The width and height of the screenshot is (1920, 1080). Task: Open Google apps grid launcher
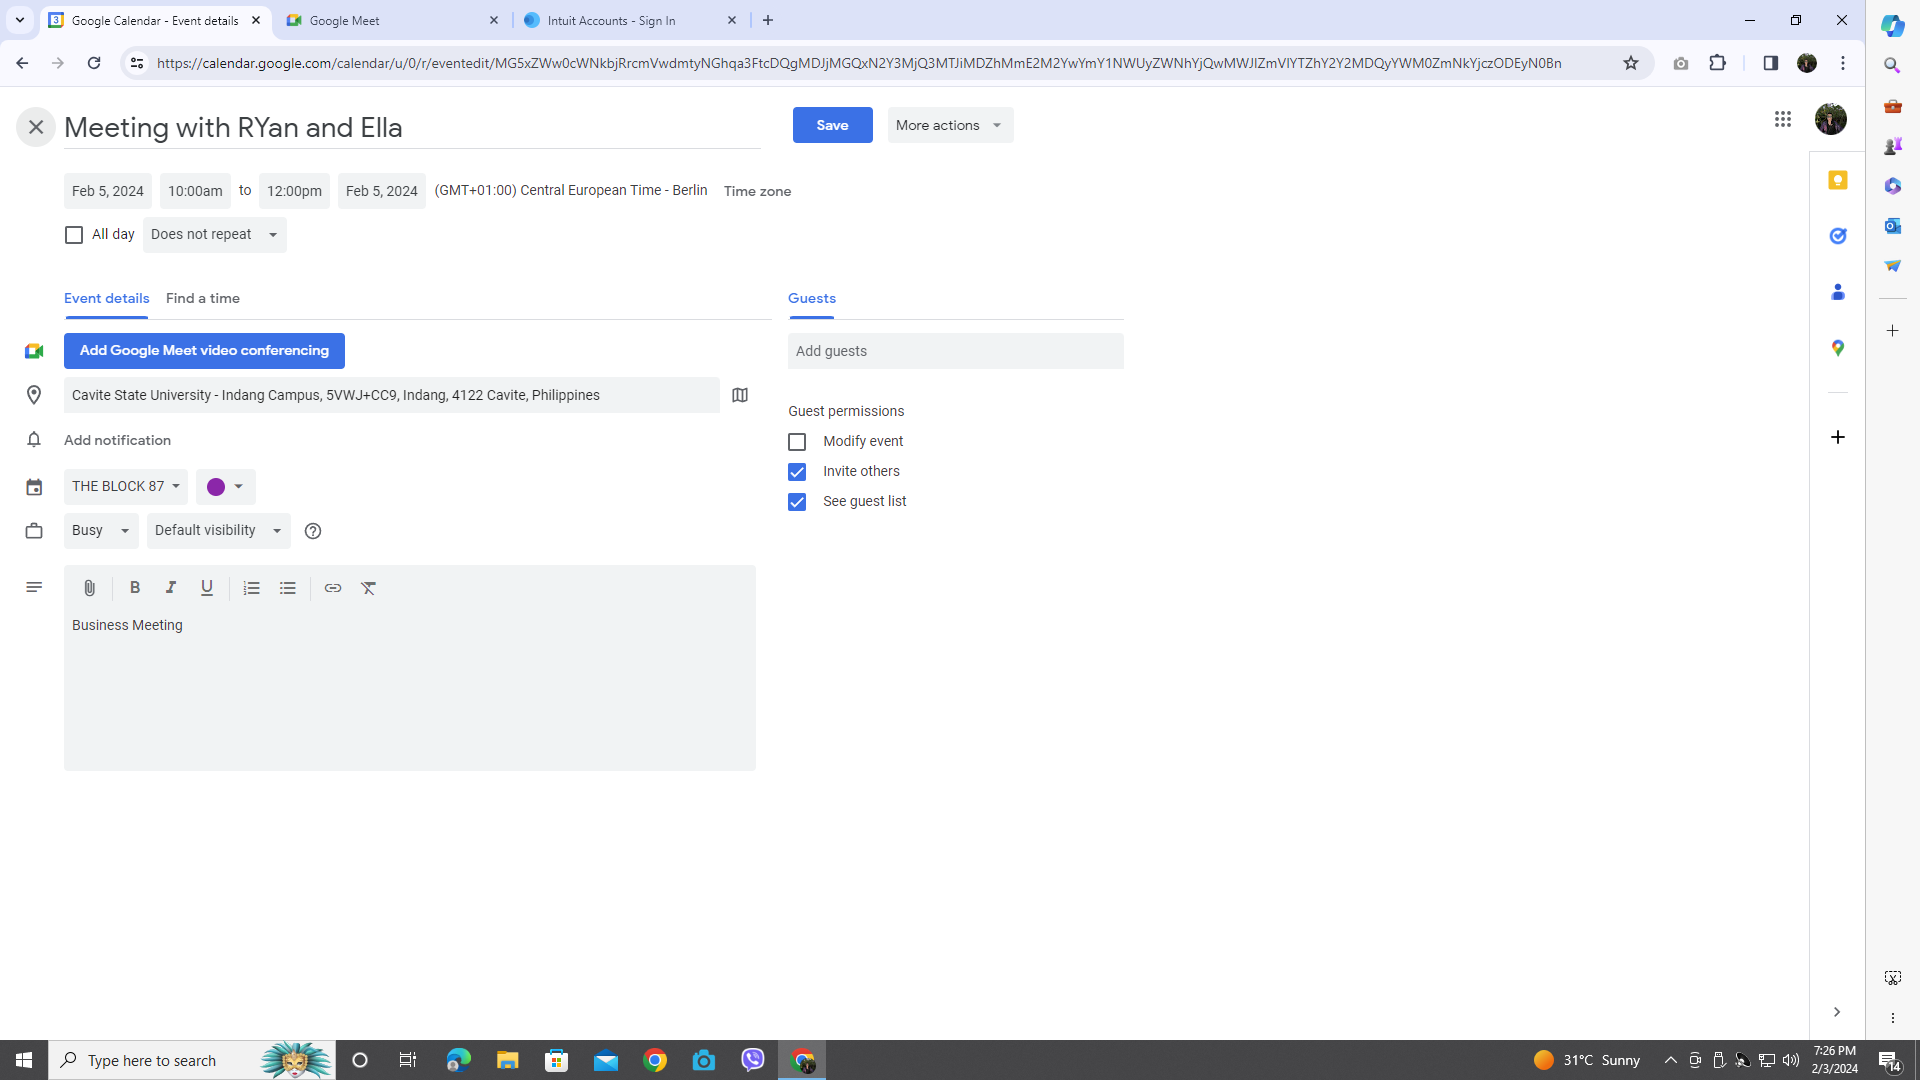[x=1782, y=119]
